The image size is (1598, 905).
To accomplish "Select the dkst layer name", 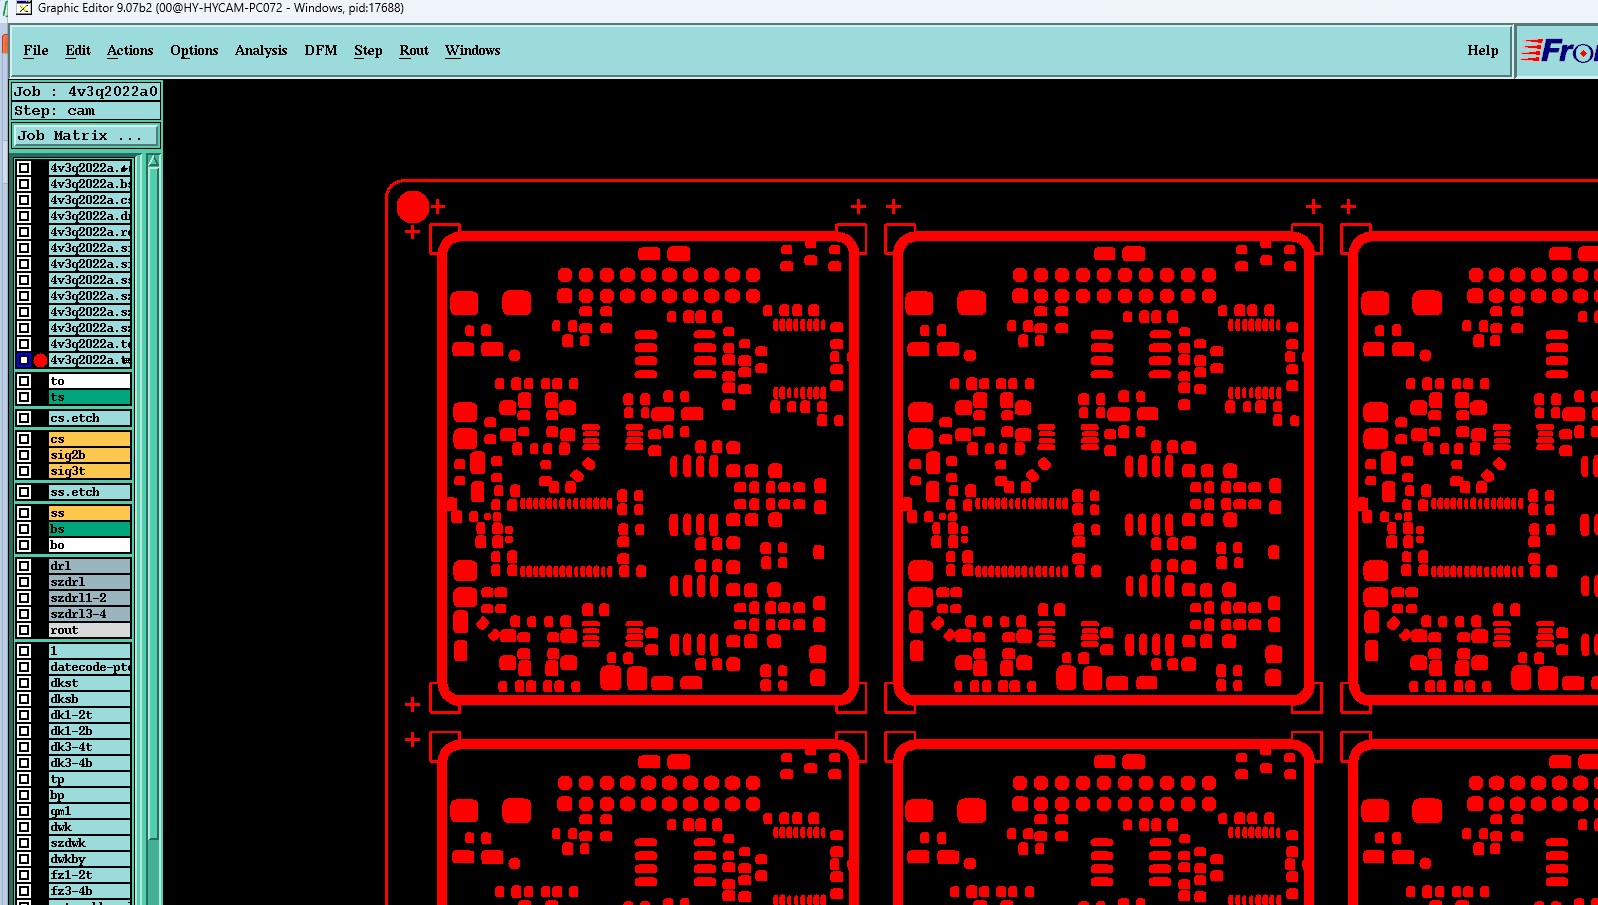I will 90,683.
